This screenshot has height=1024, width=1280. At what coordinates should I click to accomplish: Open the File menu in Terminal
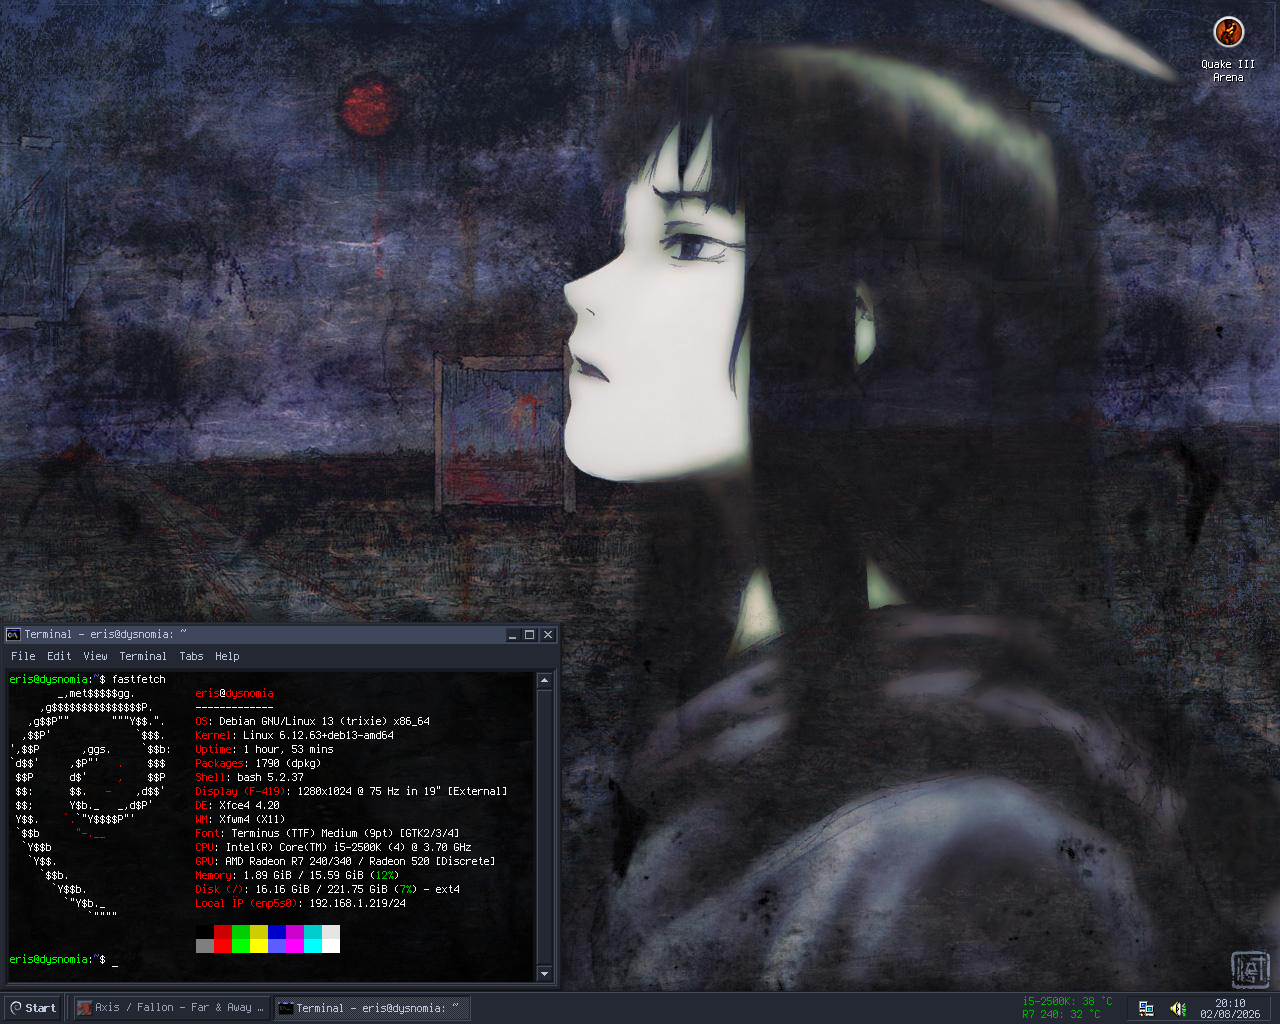pos(23,657)
